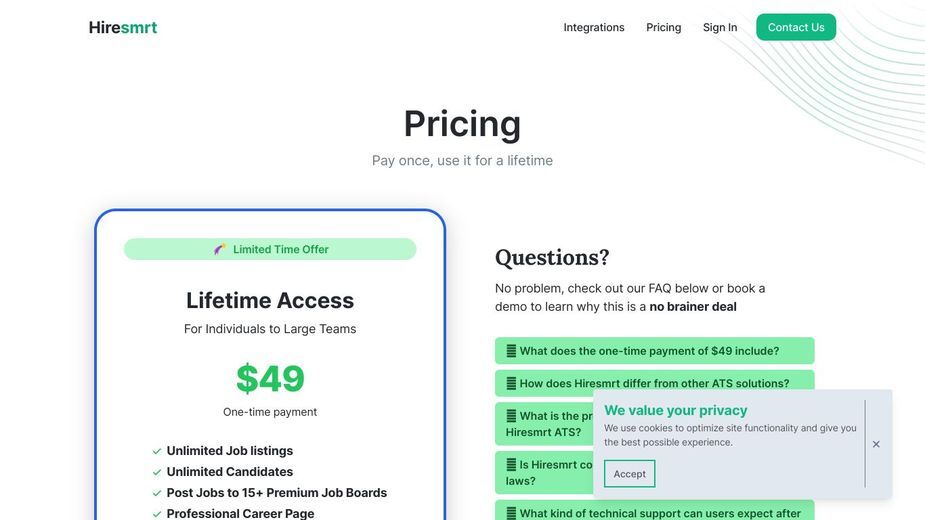The width and height of the screenshot is (925, 520).
Task: Open the Sign In page
Action: point(720,28)
